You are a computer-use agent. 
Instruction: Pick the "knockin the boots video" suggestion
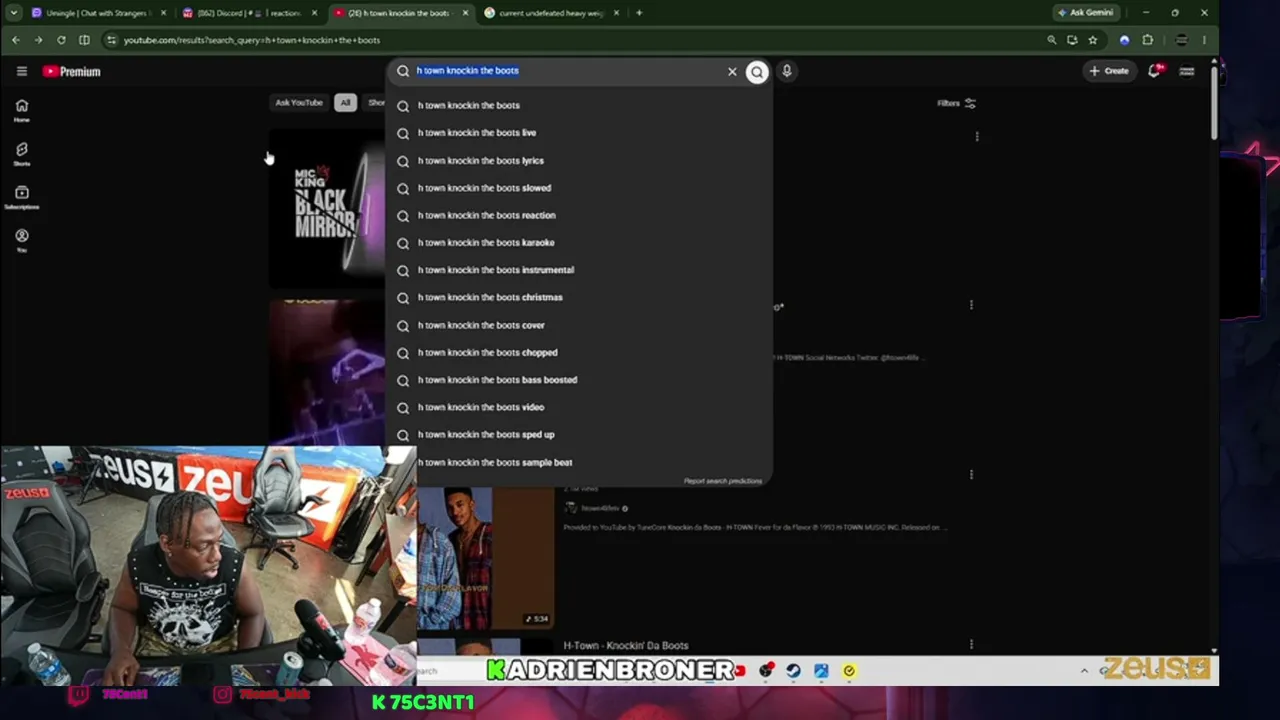tap(580, 408)
